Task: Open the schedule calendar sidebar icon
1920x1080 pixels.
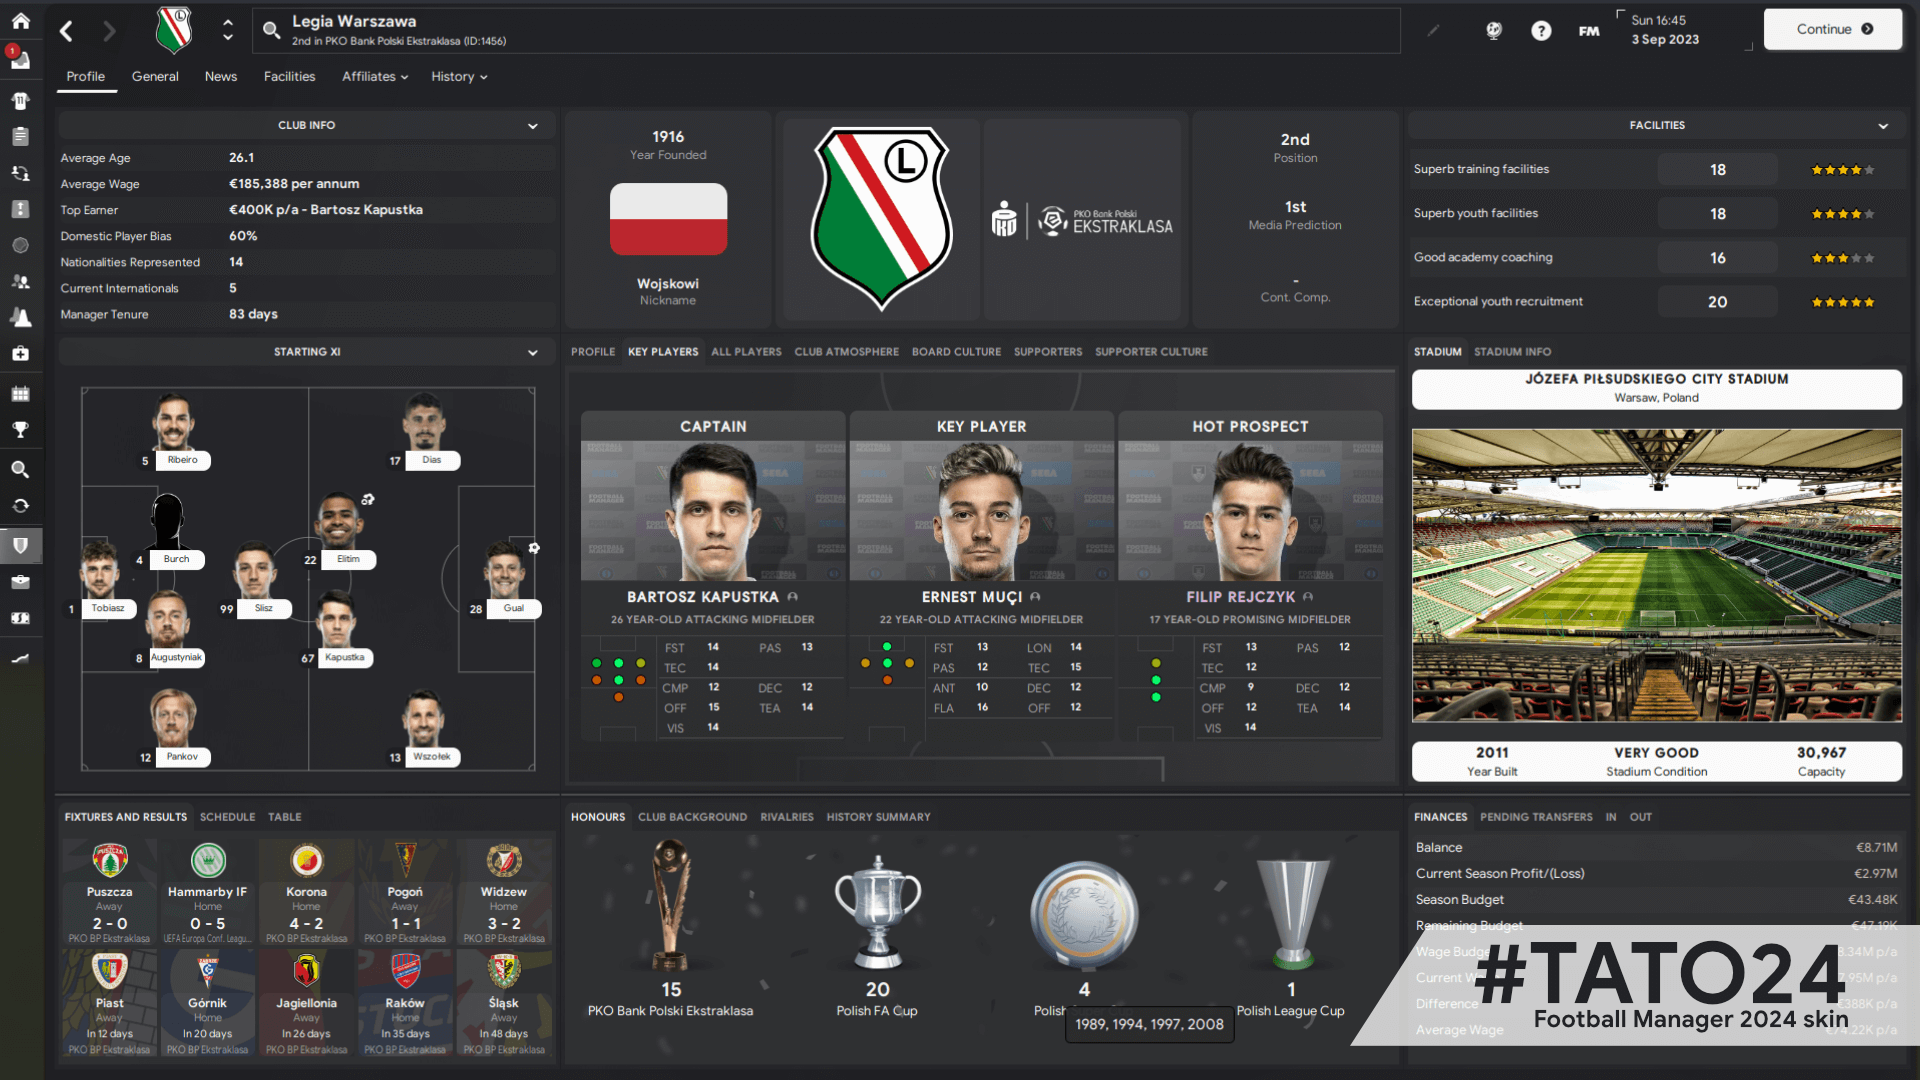Action: pyautogui.click(x=20, y=393)
